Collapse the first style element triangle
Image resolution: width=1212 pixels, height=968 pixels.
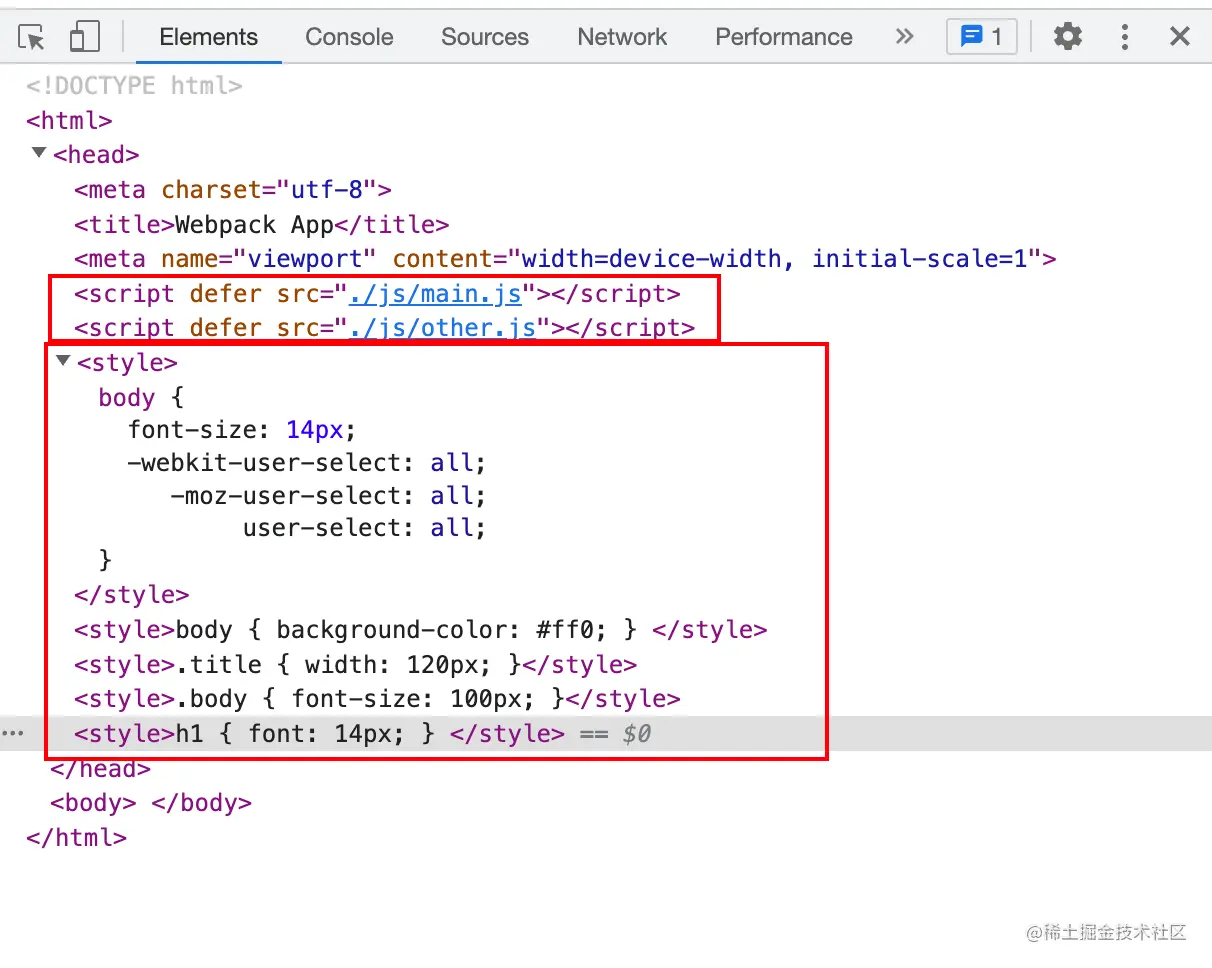(63, 361)
